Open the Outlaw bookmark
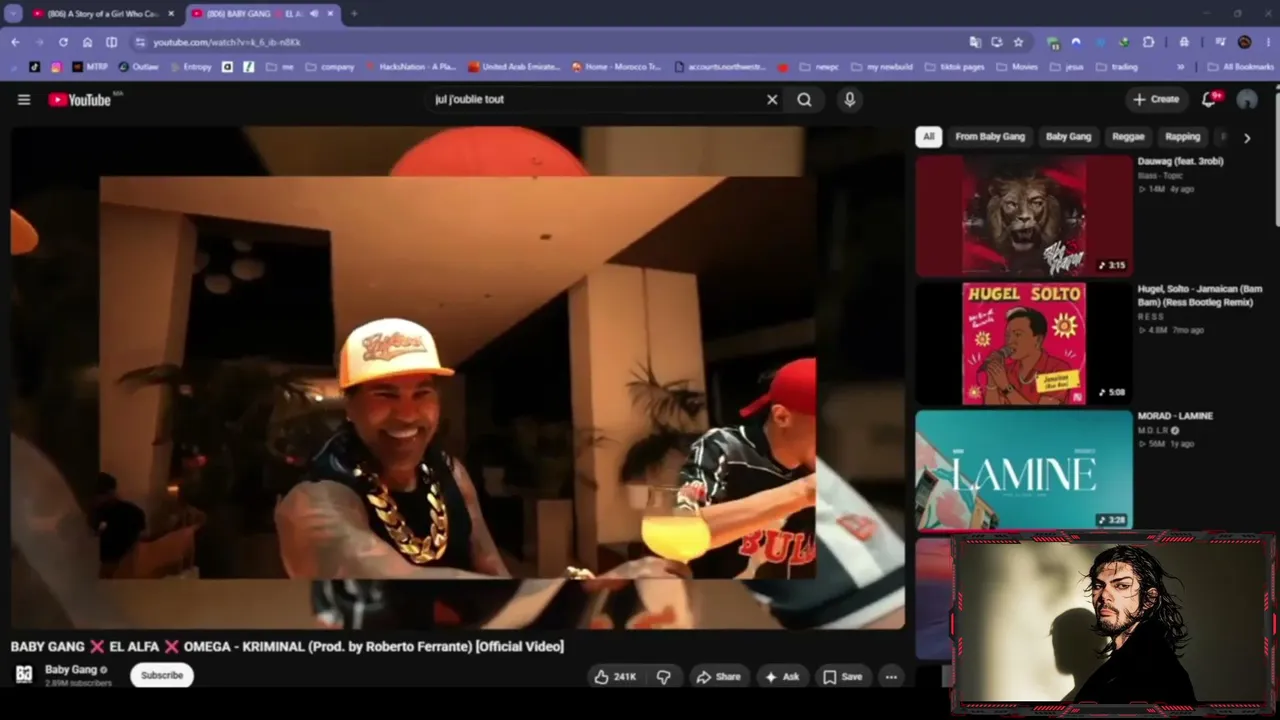Viewport: 1280px width, 720px height. (138, 67)
